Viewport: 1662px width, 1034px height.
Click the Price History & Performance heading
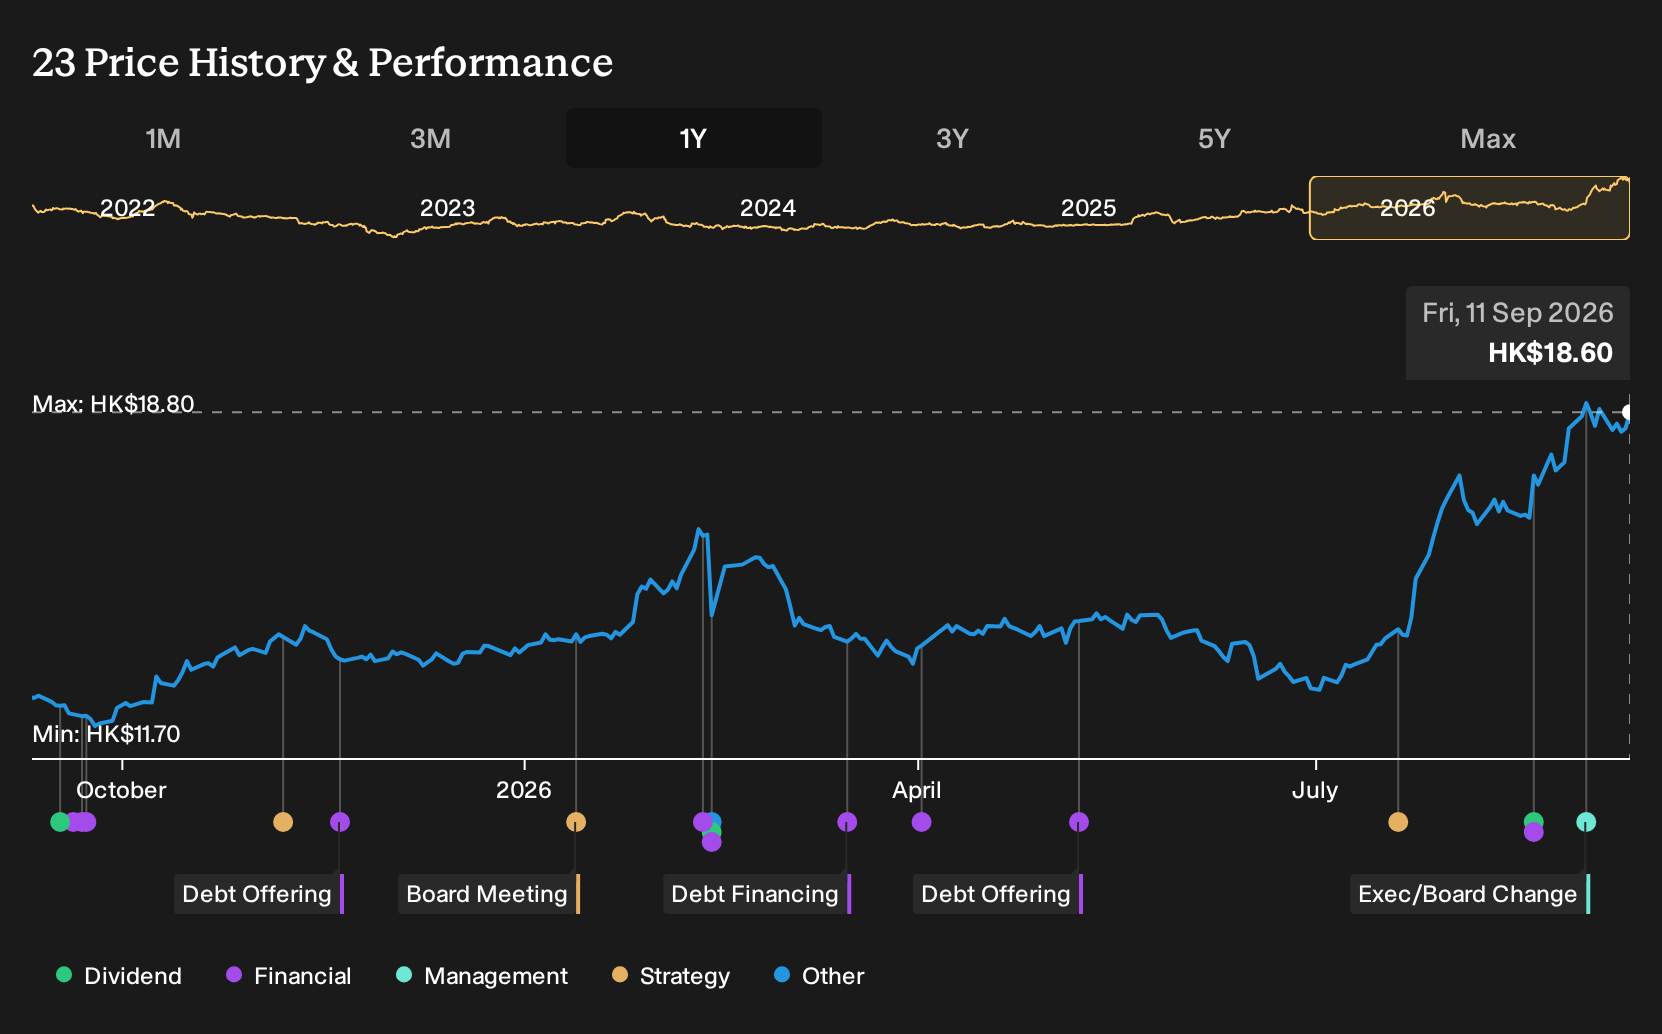point(323,62)
